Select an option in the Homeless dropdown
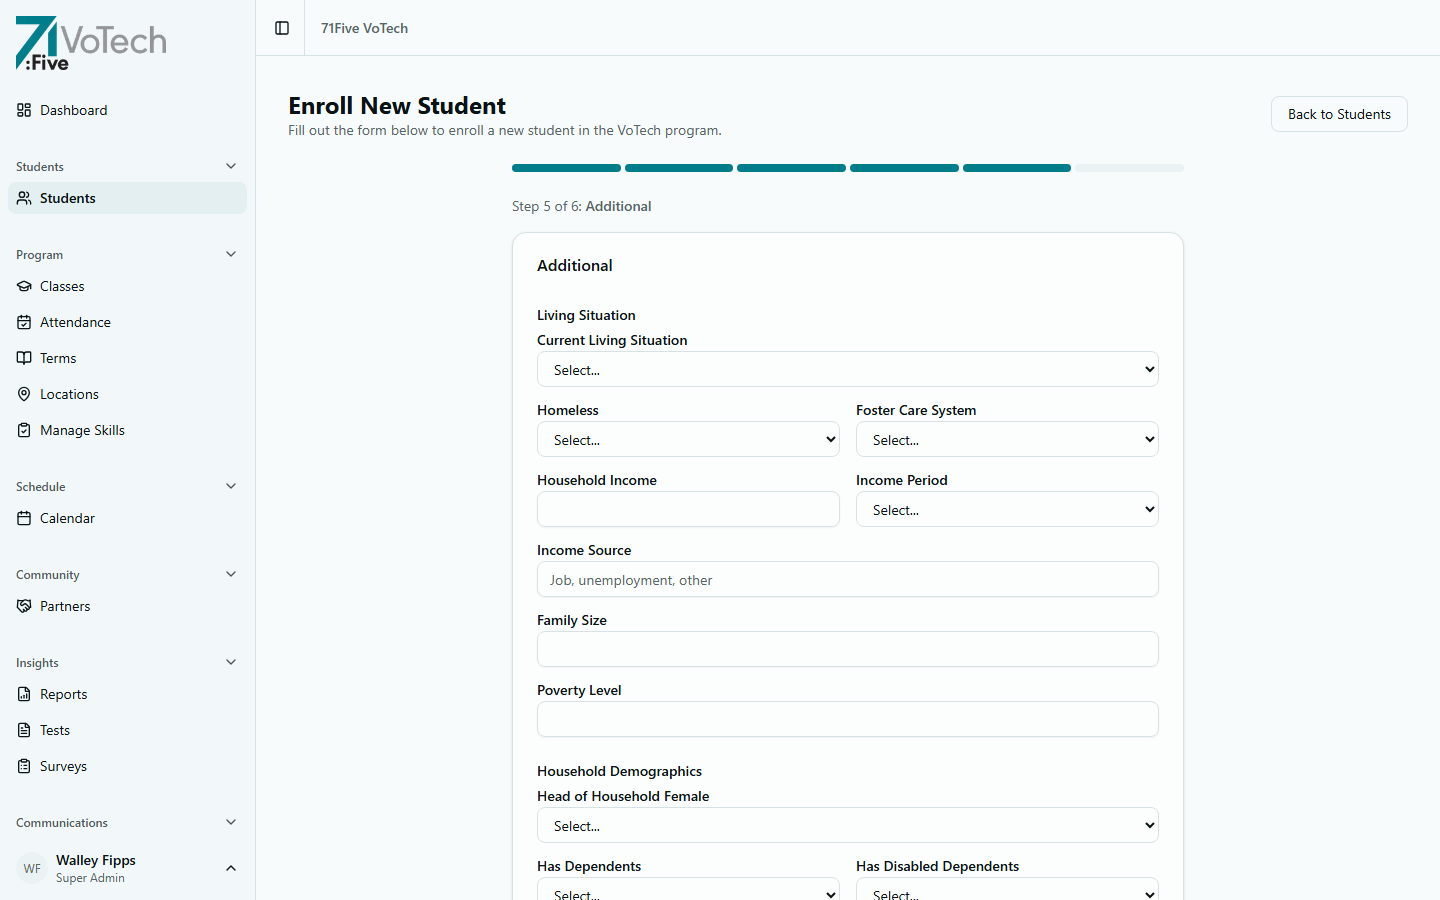 [688, 439]
